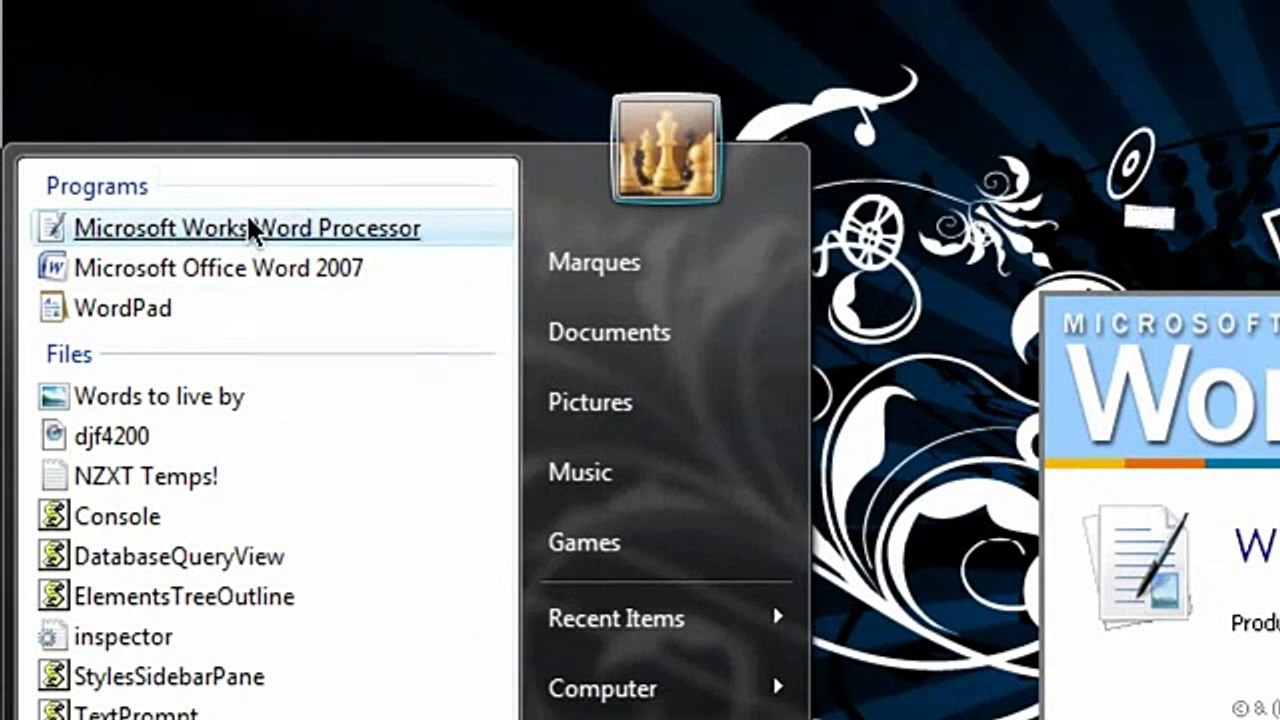Click the Files group header
Viewport: 1280px width, 720px height.
click(69, 354)
